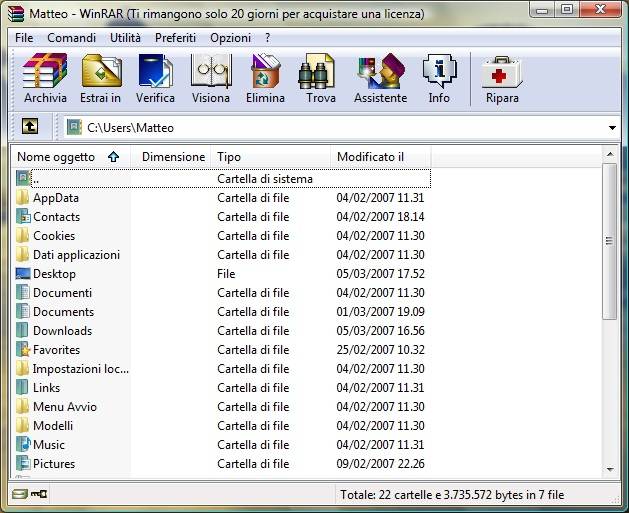The height and width of the screenshot is (513, 629).
Task: Open the File menu
Action: click(24, 38)
